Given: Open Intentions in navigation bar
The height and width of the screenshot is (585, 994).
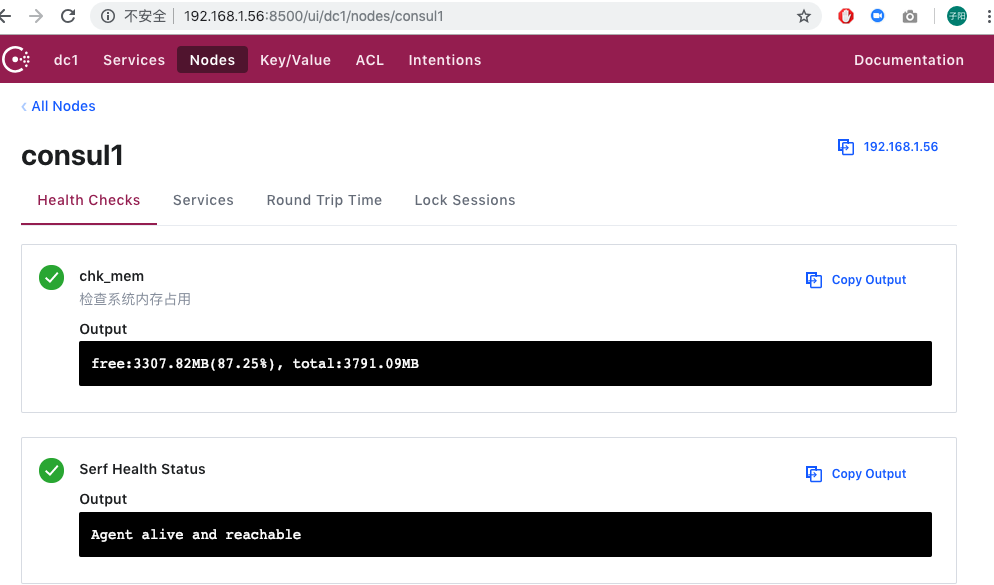Looking at the screenshot, I should (x=445, y=60).
